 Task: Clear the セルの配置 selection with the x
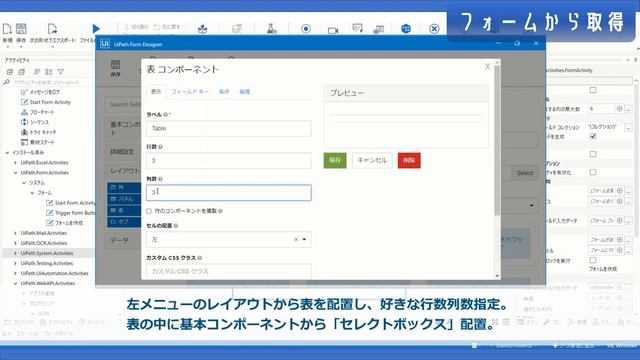[296, 240]
